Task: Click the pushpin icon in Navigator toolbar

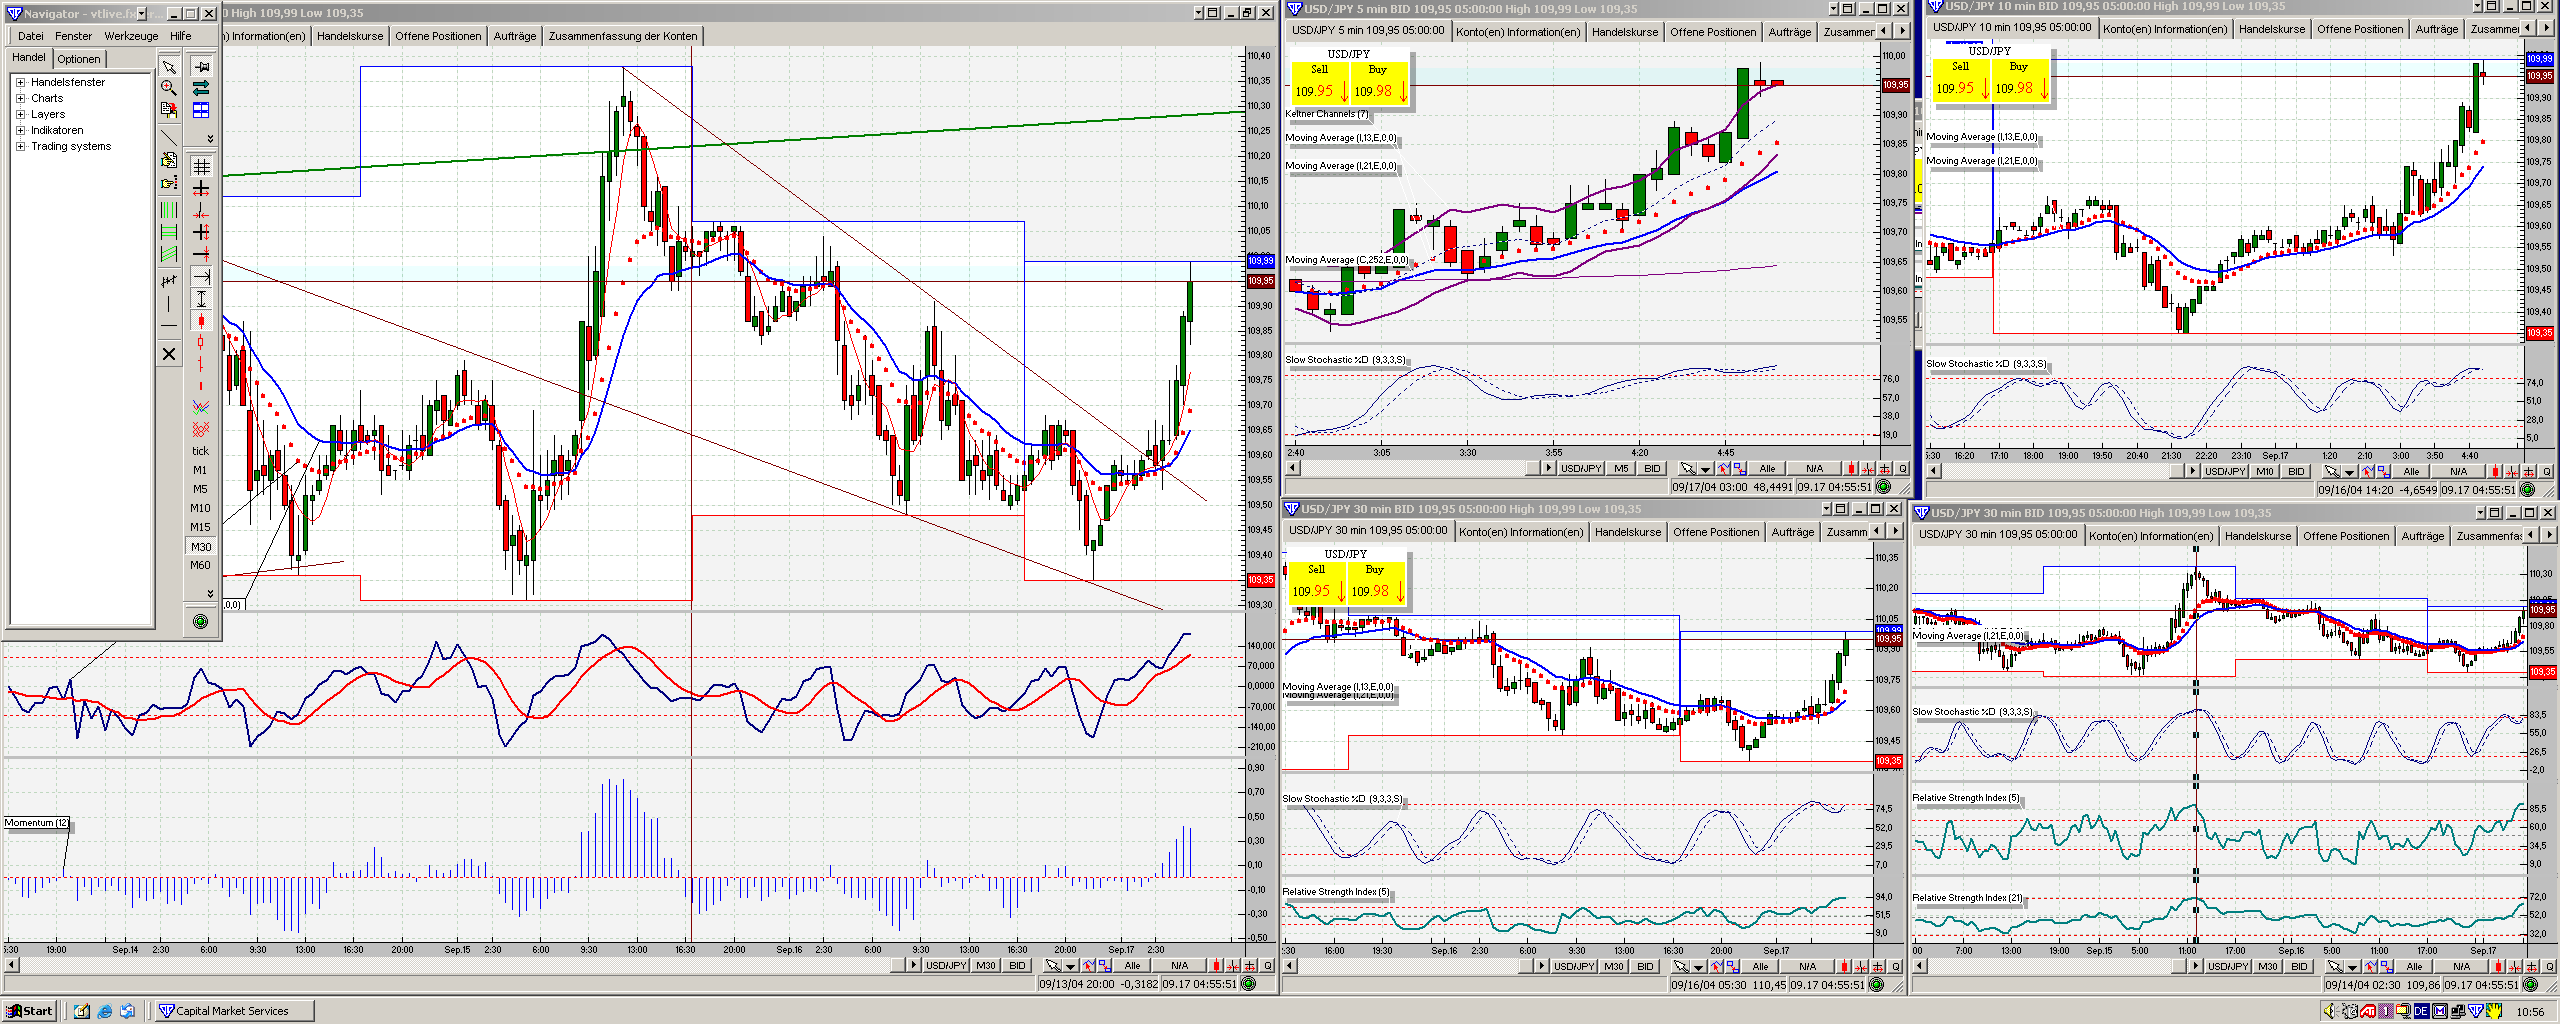Action: [201, 67]
